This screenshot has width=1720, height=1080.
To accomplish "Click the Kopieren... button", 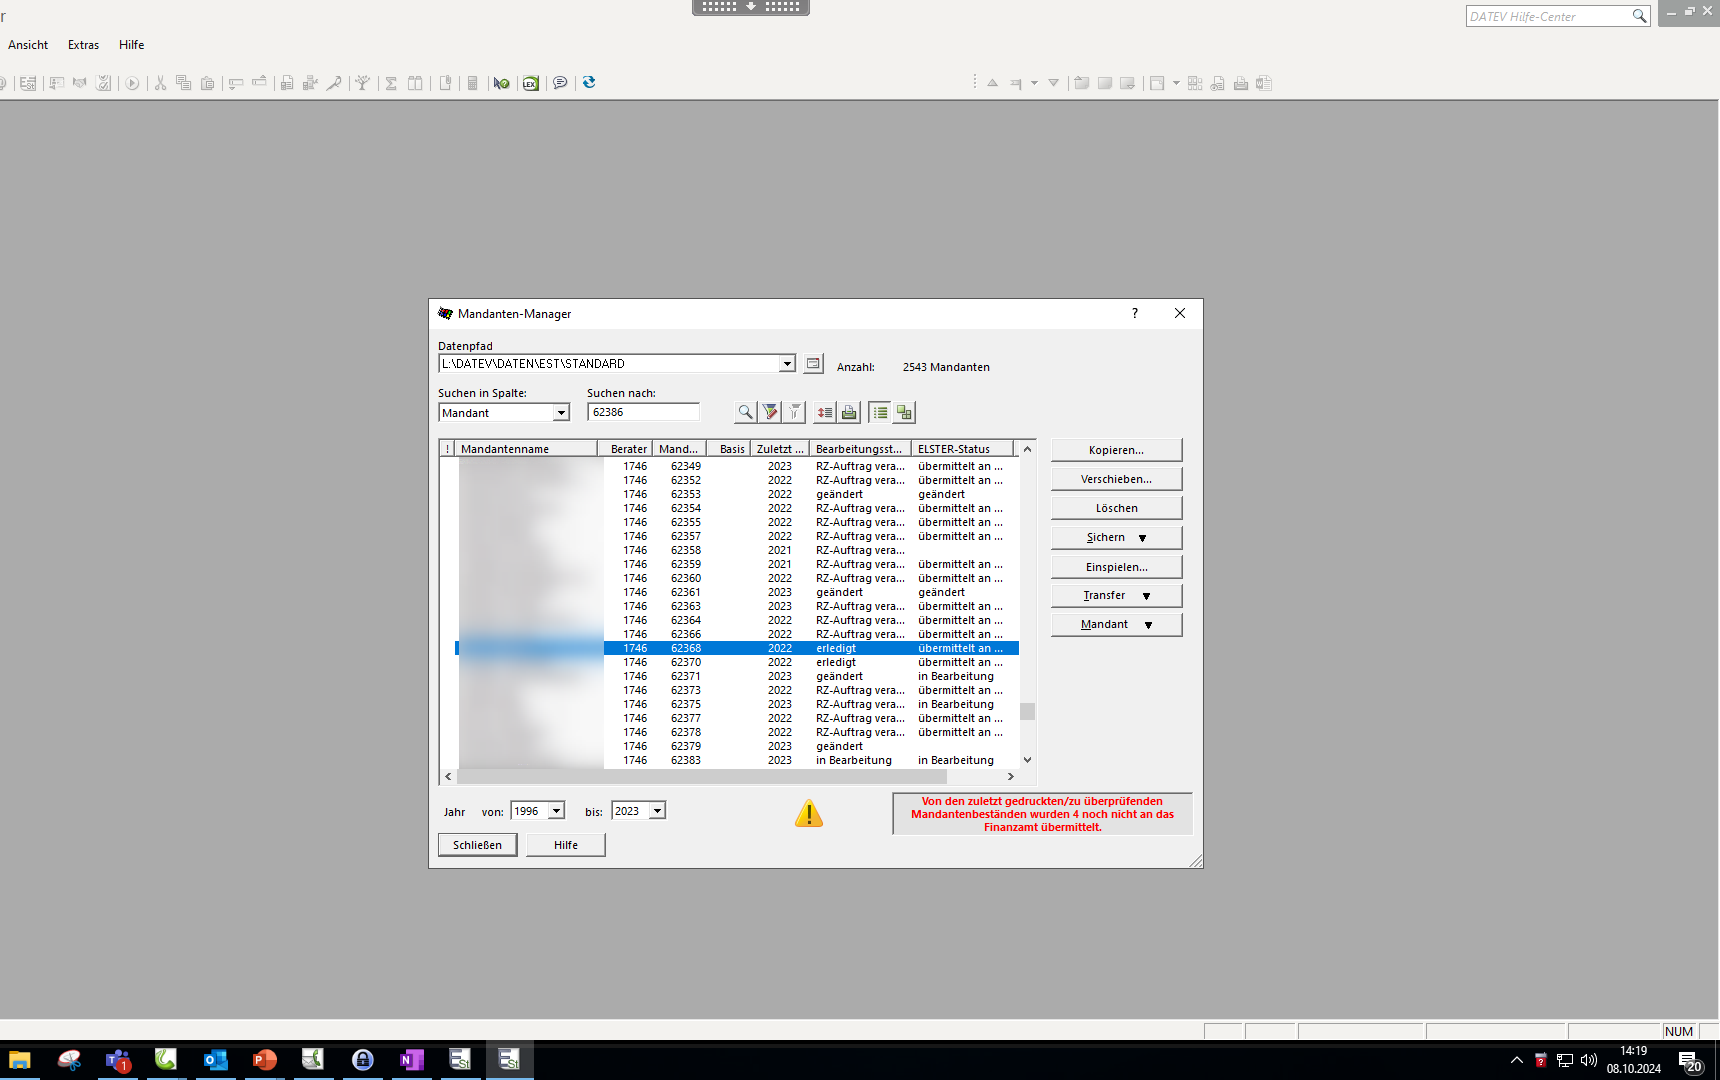I will (x=1116, y=450).
